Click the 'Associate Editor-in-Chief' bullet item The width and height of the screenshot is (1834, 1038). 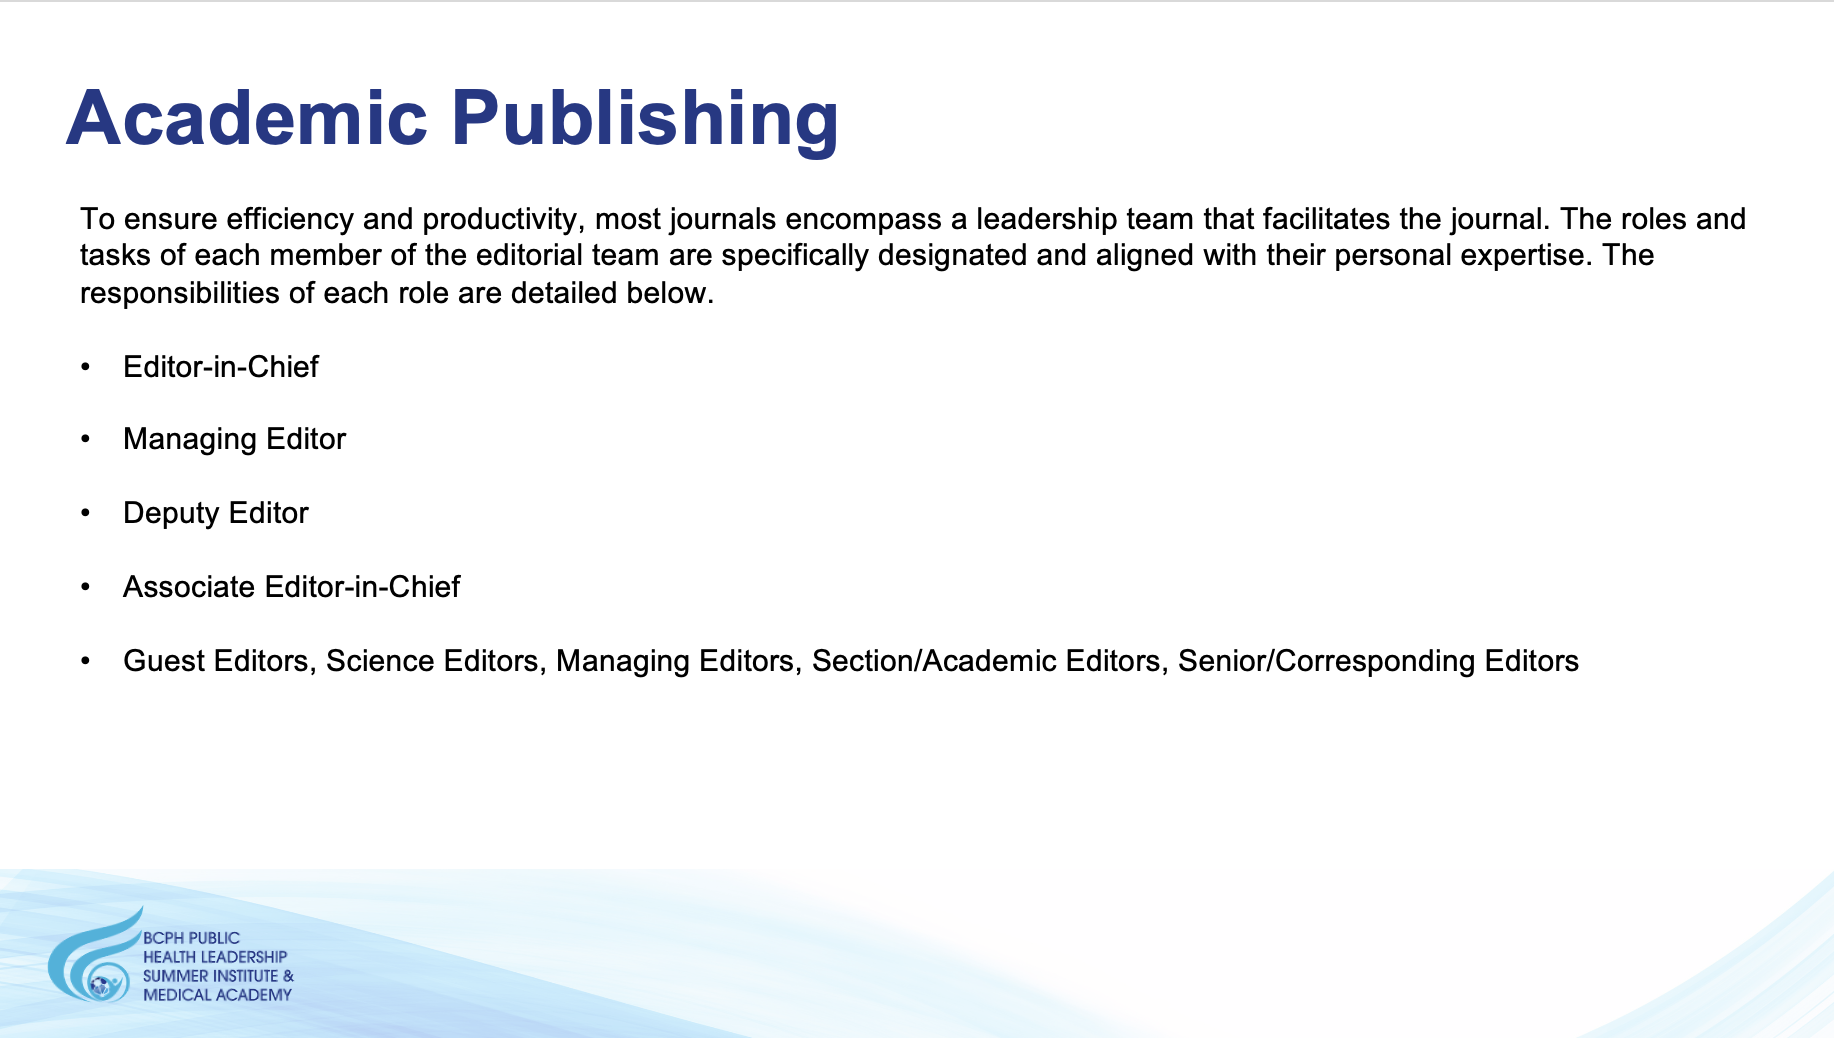click(291, 587)
